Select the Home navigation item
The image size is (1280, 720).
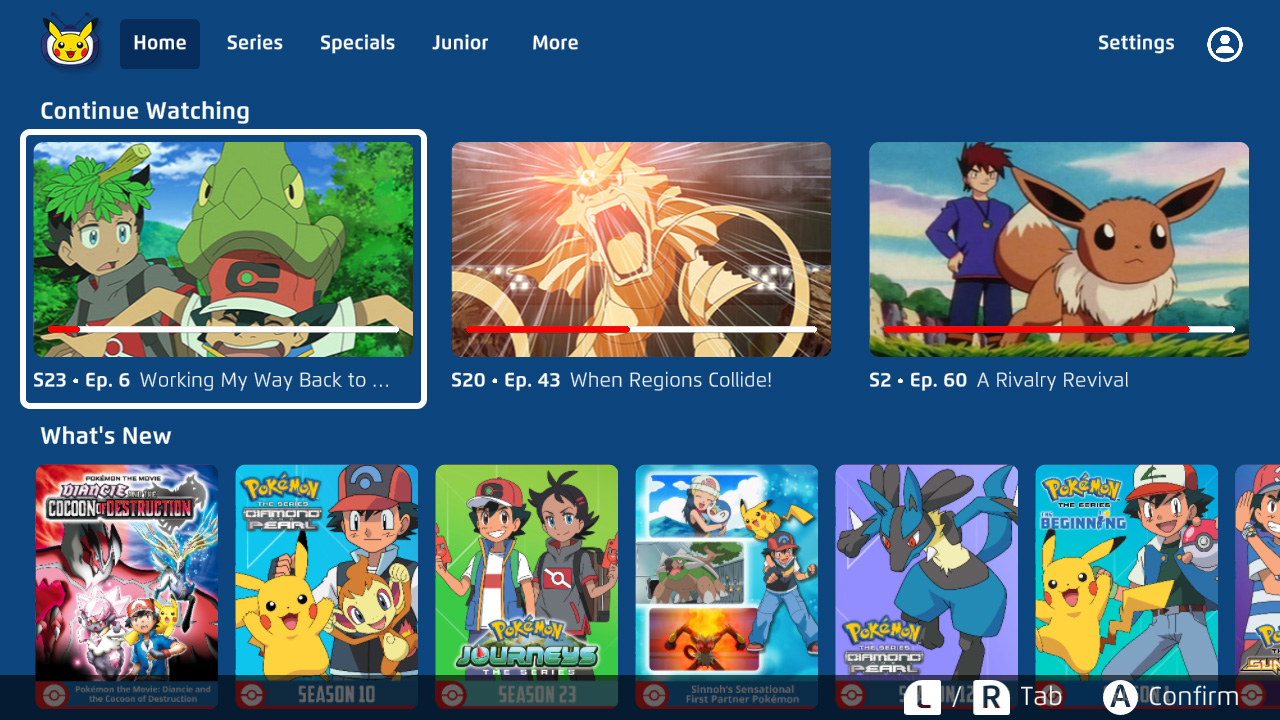pos(159,43)
